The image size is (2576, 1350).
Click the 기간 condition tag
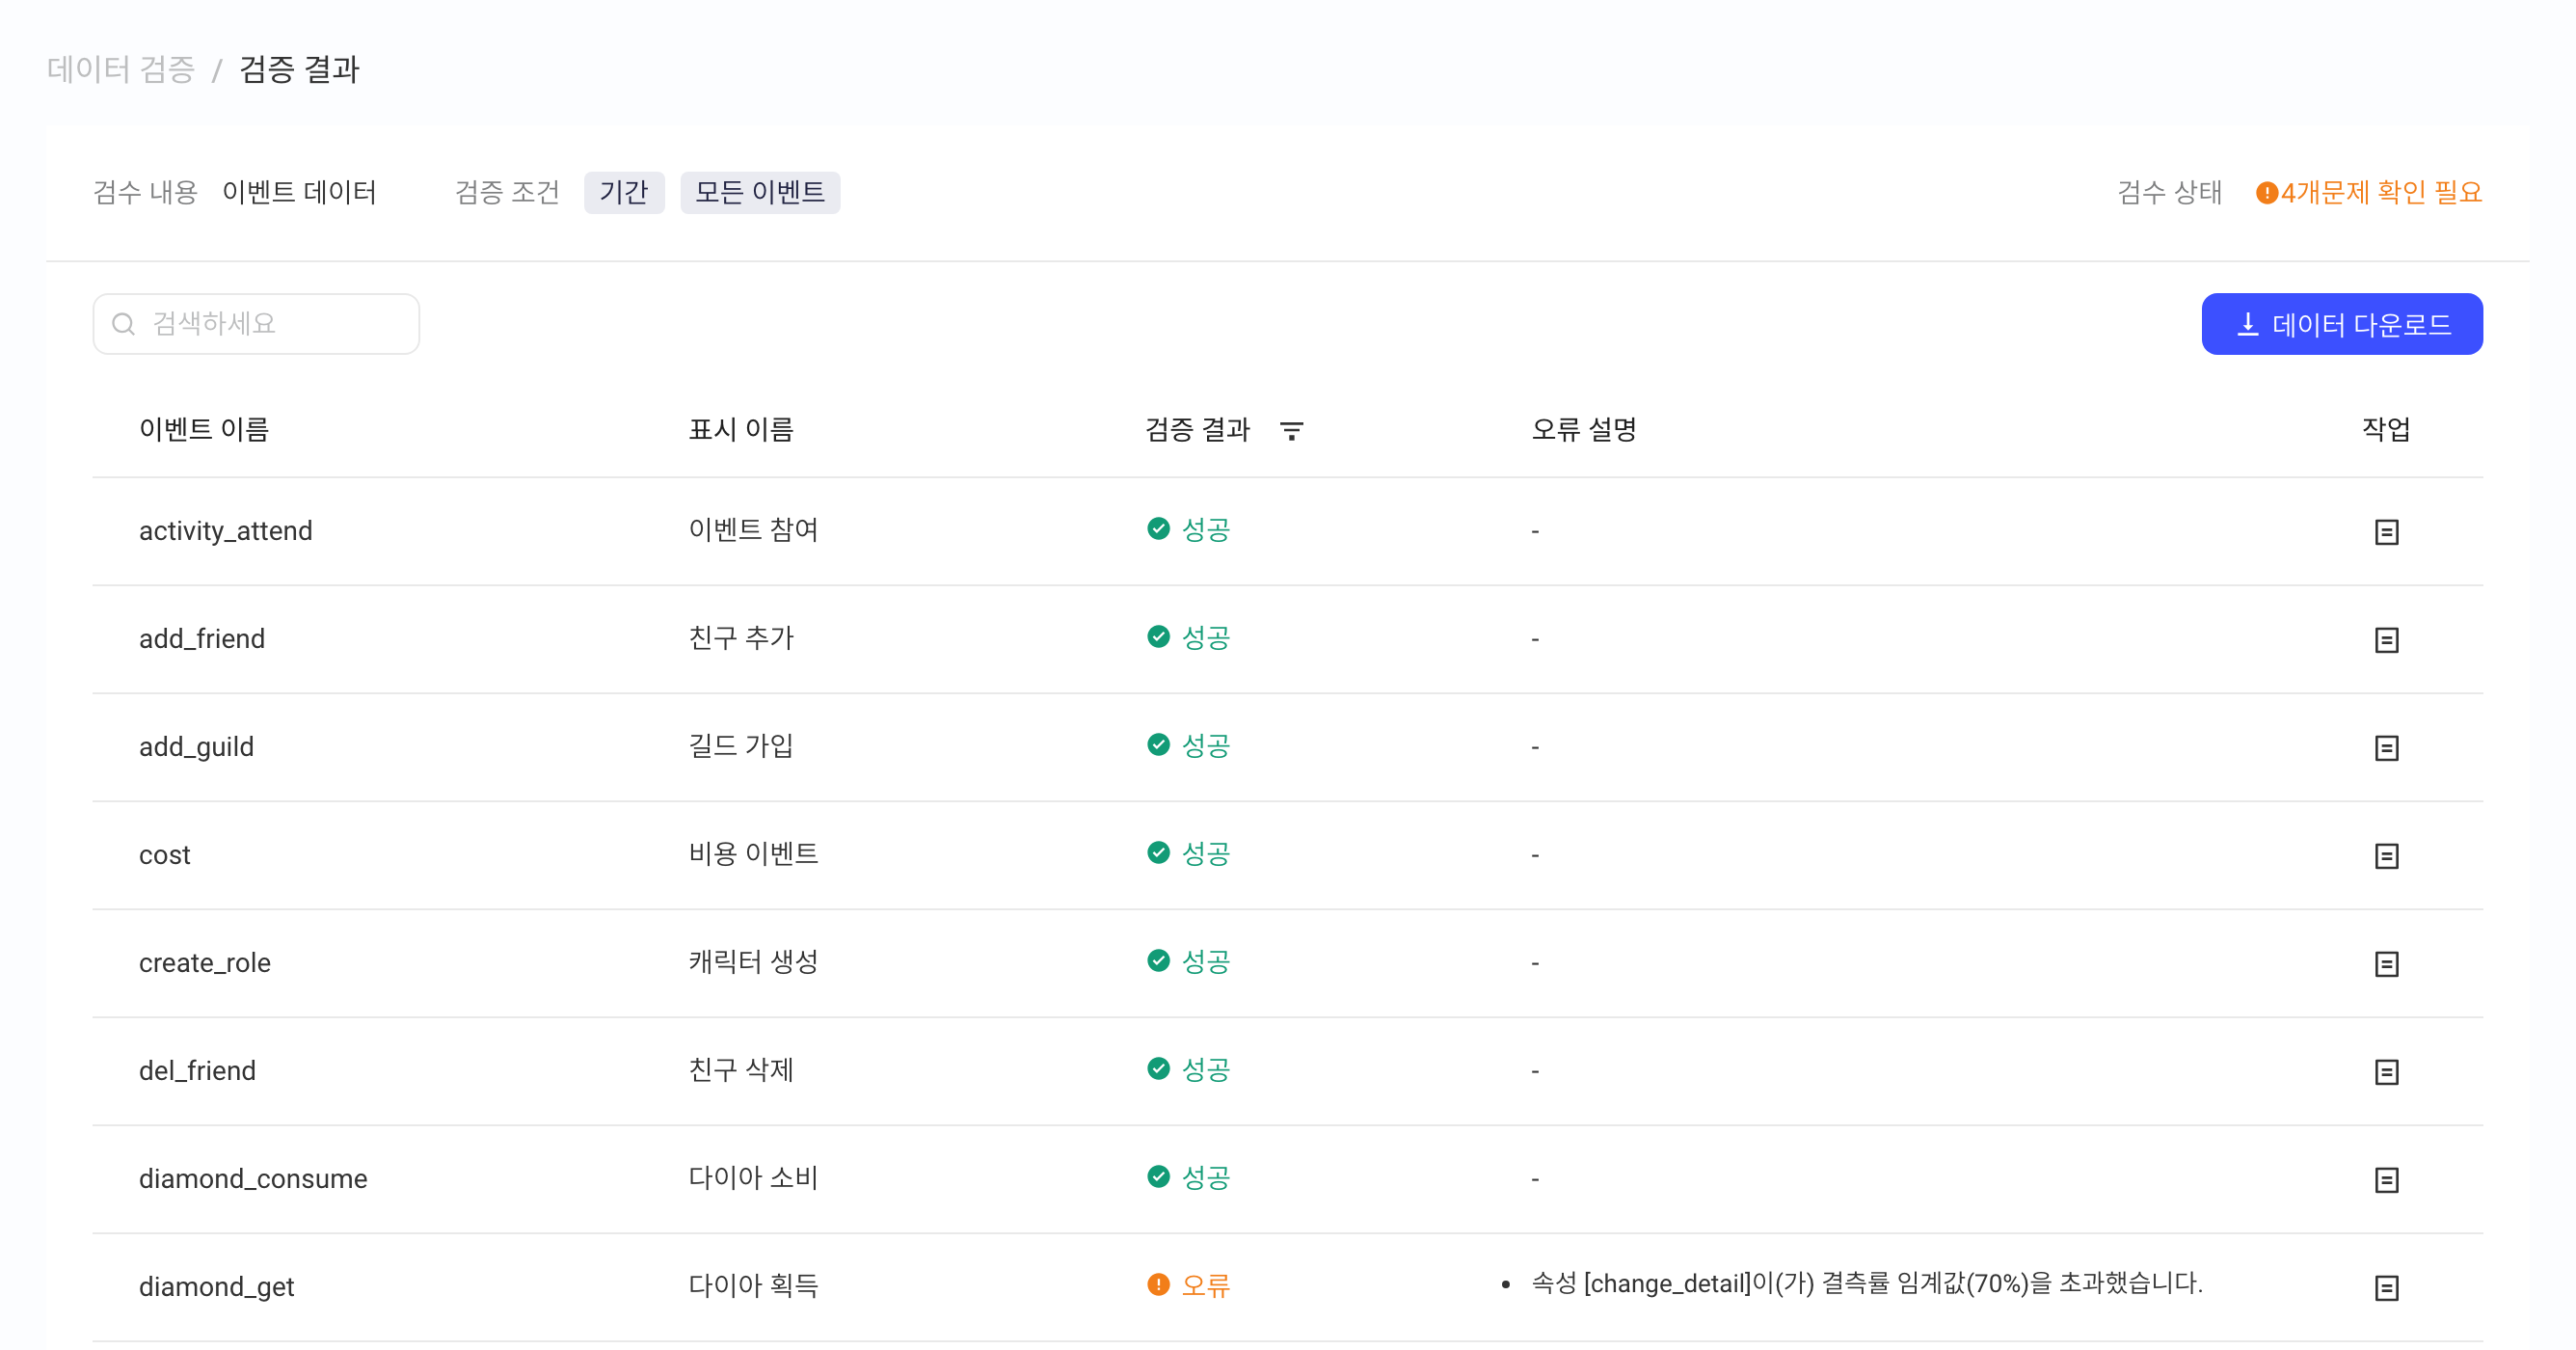(624, 192)
